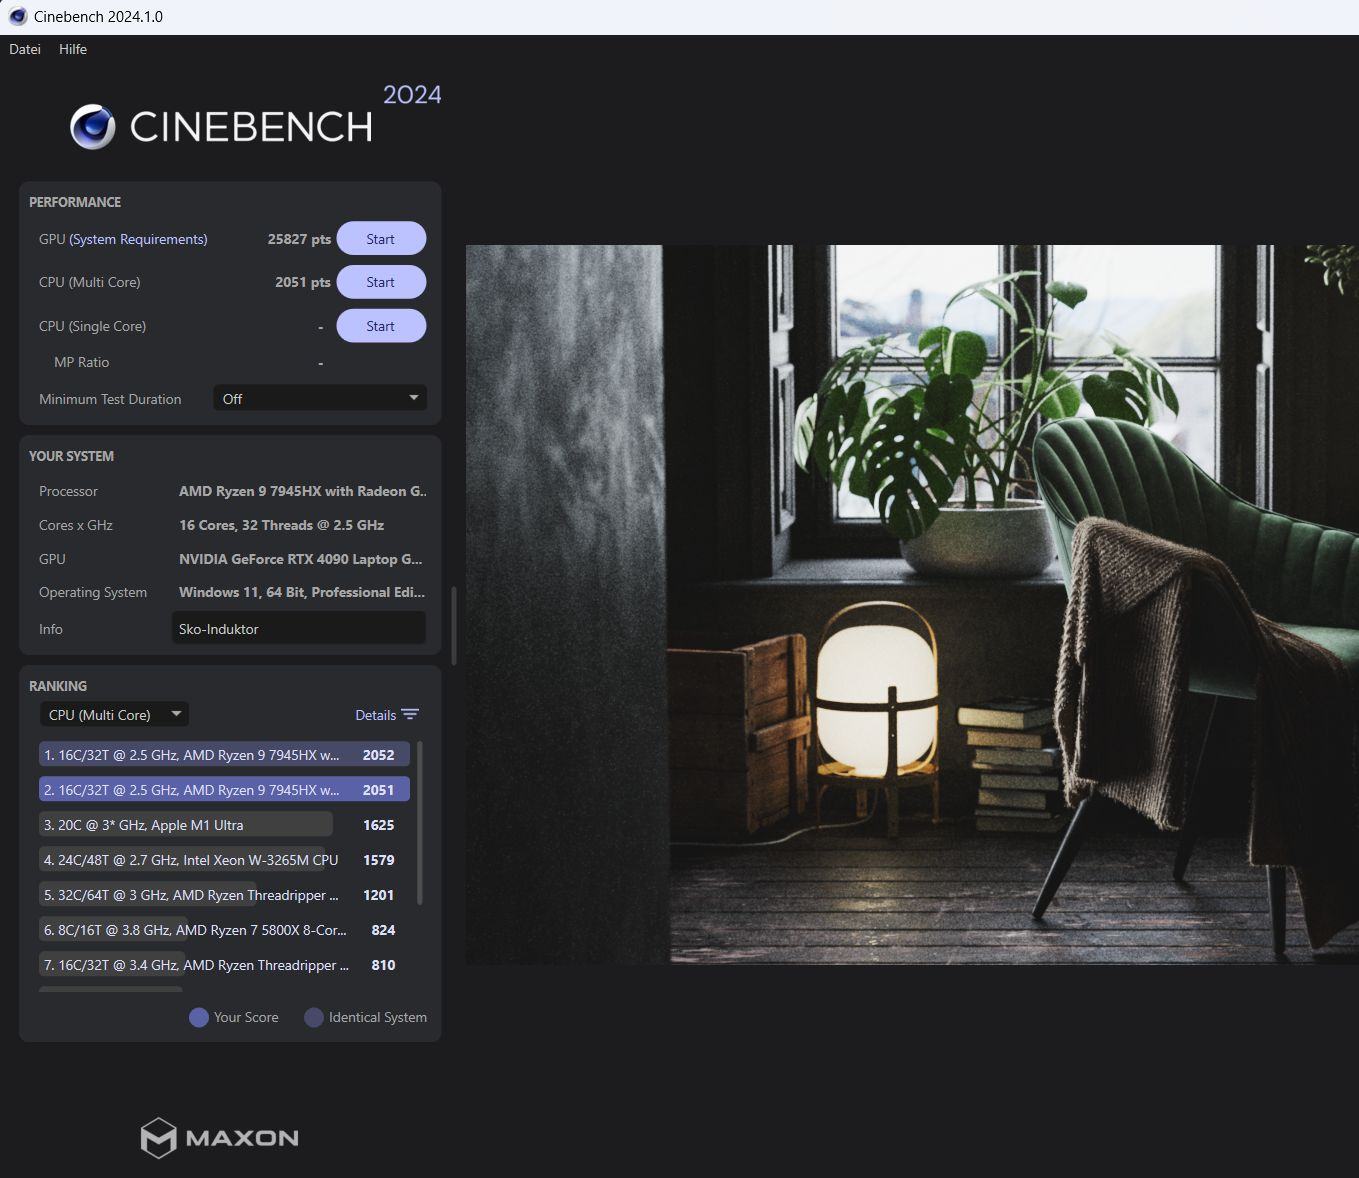Start the GPU benchmark

pos(381,239)
